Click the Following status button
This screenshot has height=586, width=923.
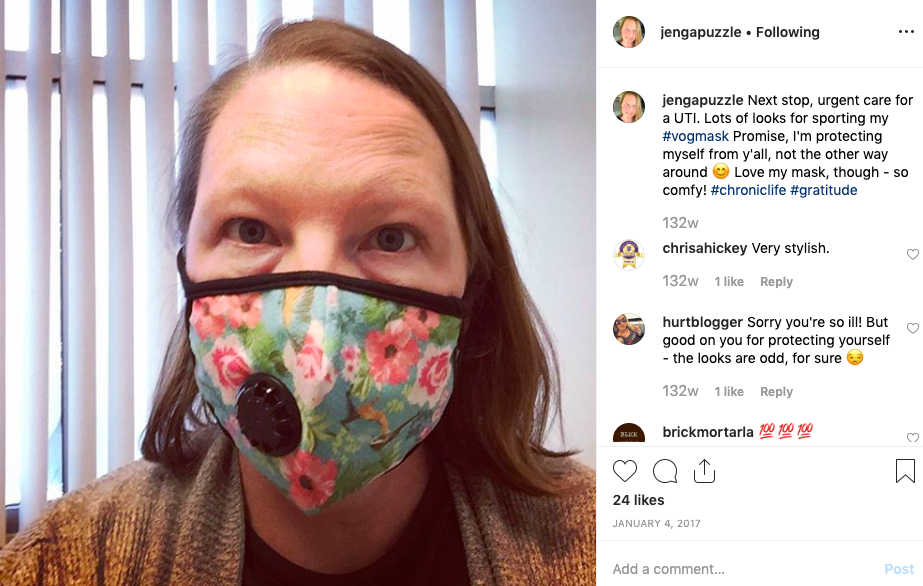[x=788, y=32]
